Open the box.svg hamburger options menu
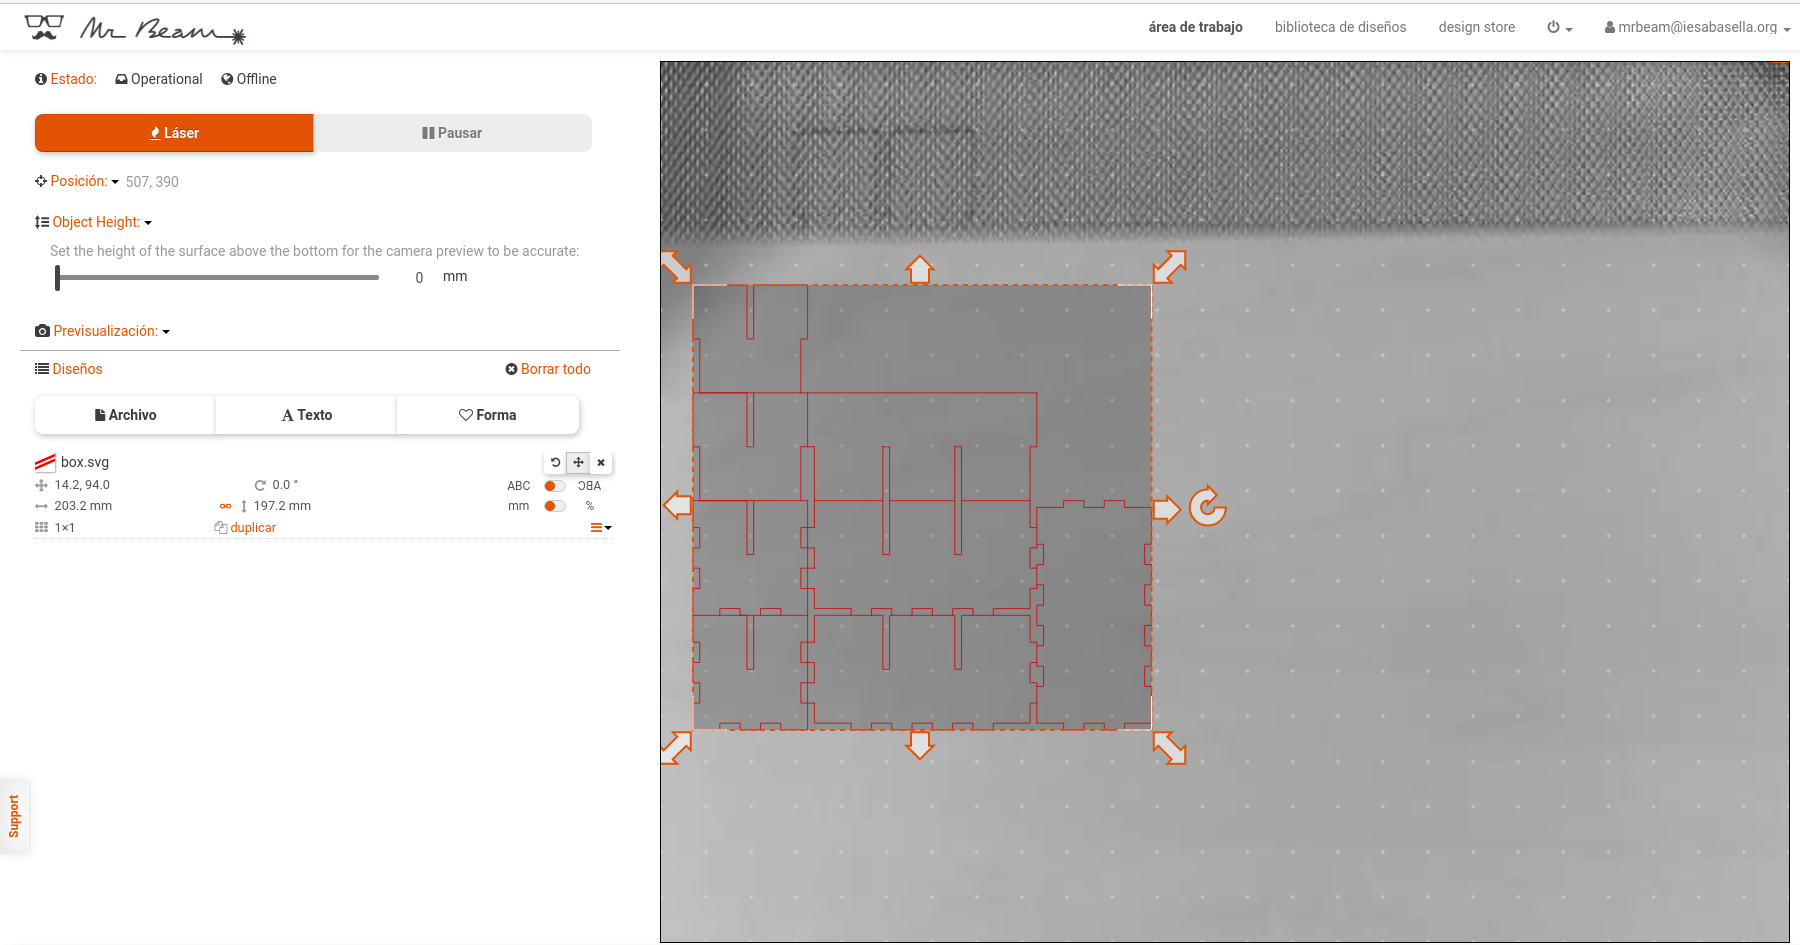The height and width of the screenshot is (945, 1800). coord(600,527)
